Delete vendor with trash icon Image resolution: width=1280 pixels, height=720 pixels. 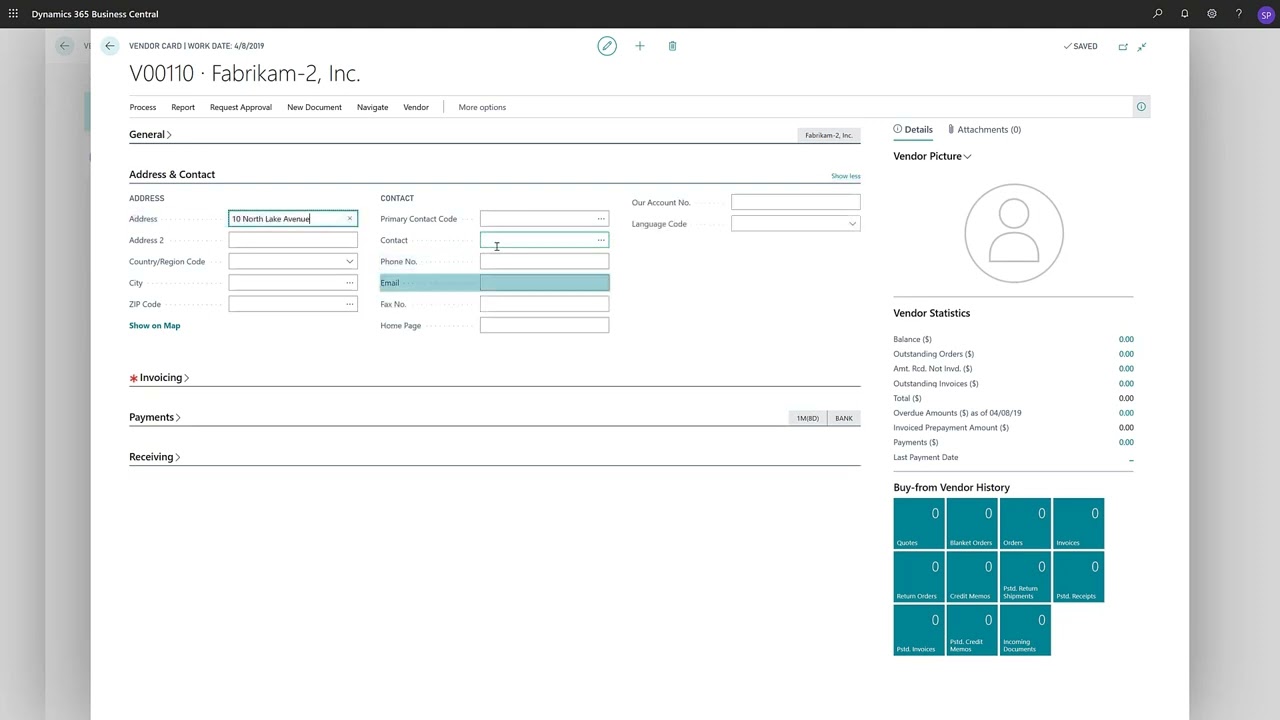[672, 46]
